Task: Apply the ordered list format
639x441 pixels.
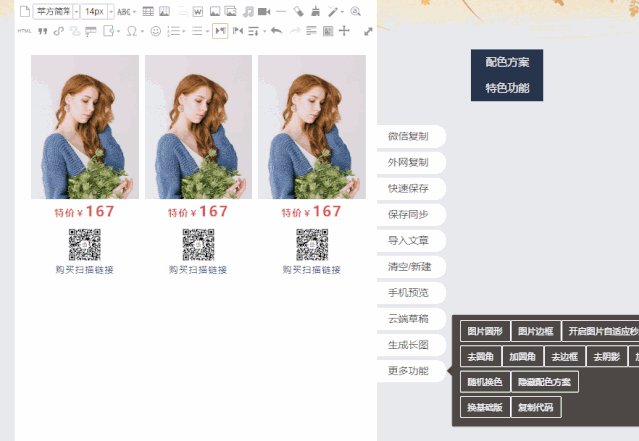Action: (x=174, y=31)
